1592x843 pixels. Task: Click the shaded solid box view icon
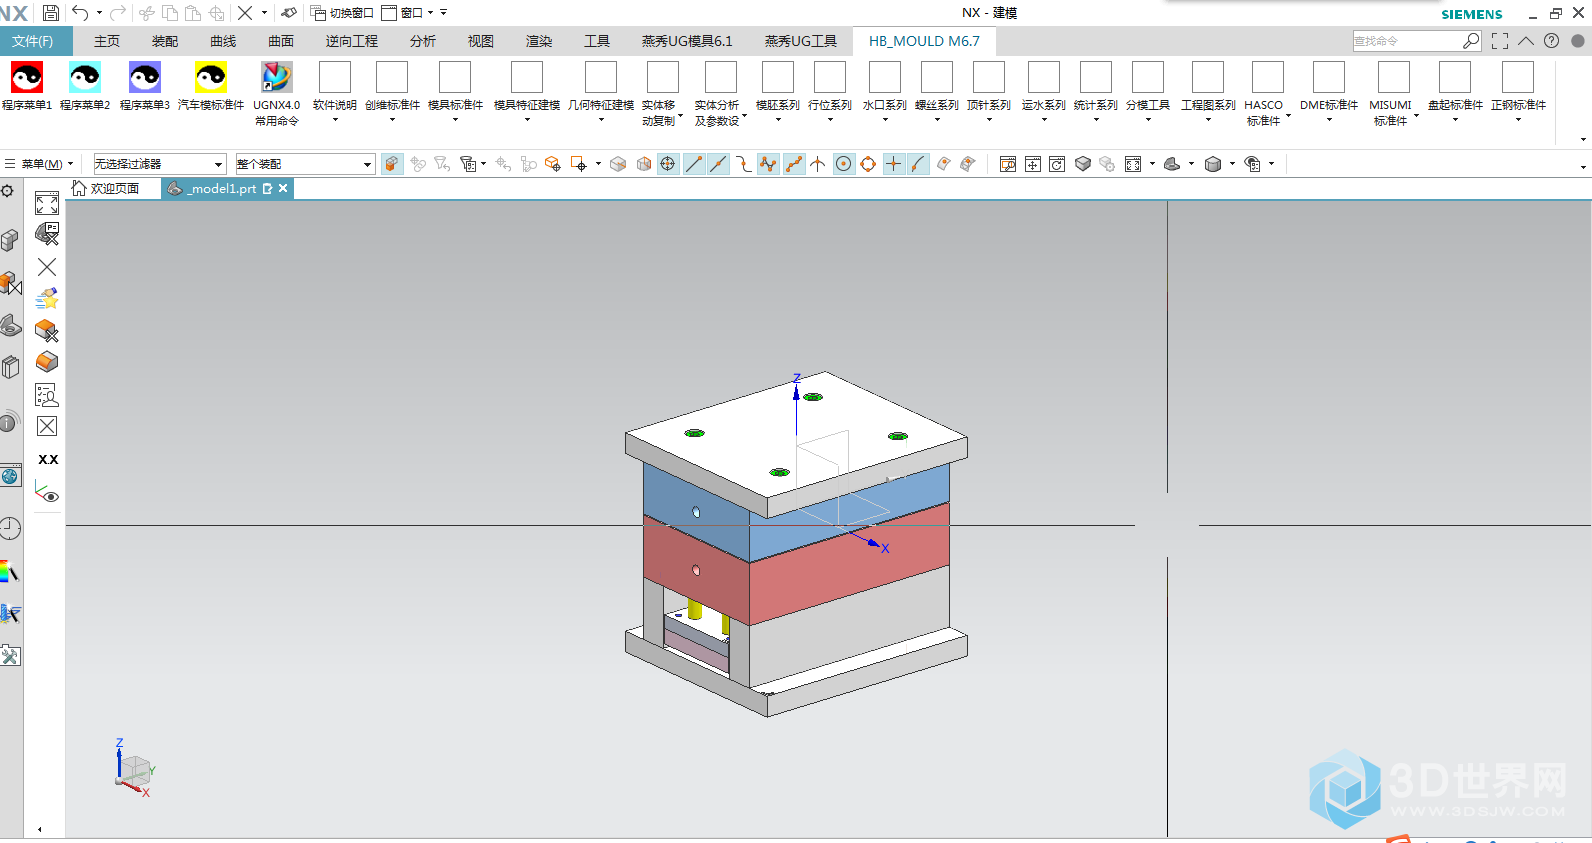point(1082,164)
